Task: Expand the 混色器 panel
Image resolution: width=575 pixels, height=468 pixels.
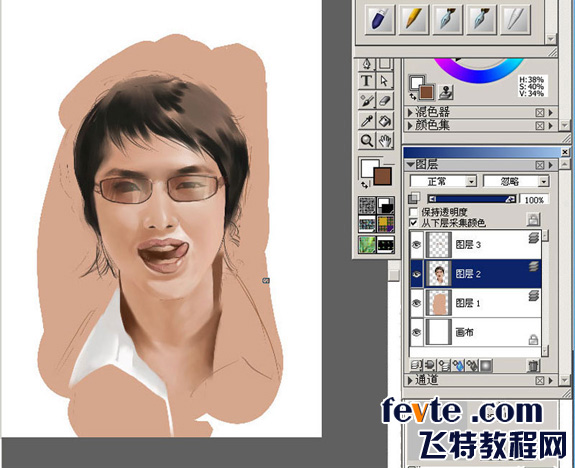Action: [x=433, y=112]
